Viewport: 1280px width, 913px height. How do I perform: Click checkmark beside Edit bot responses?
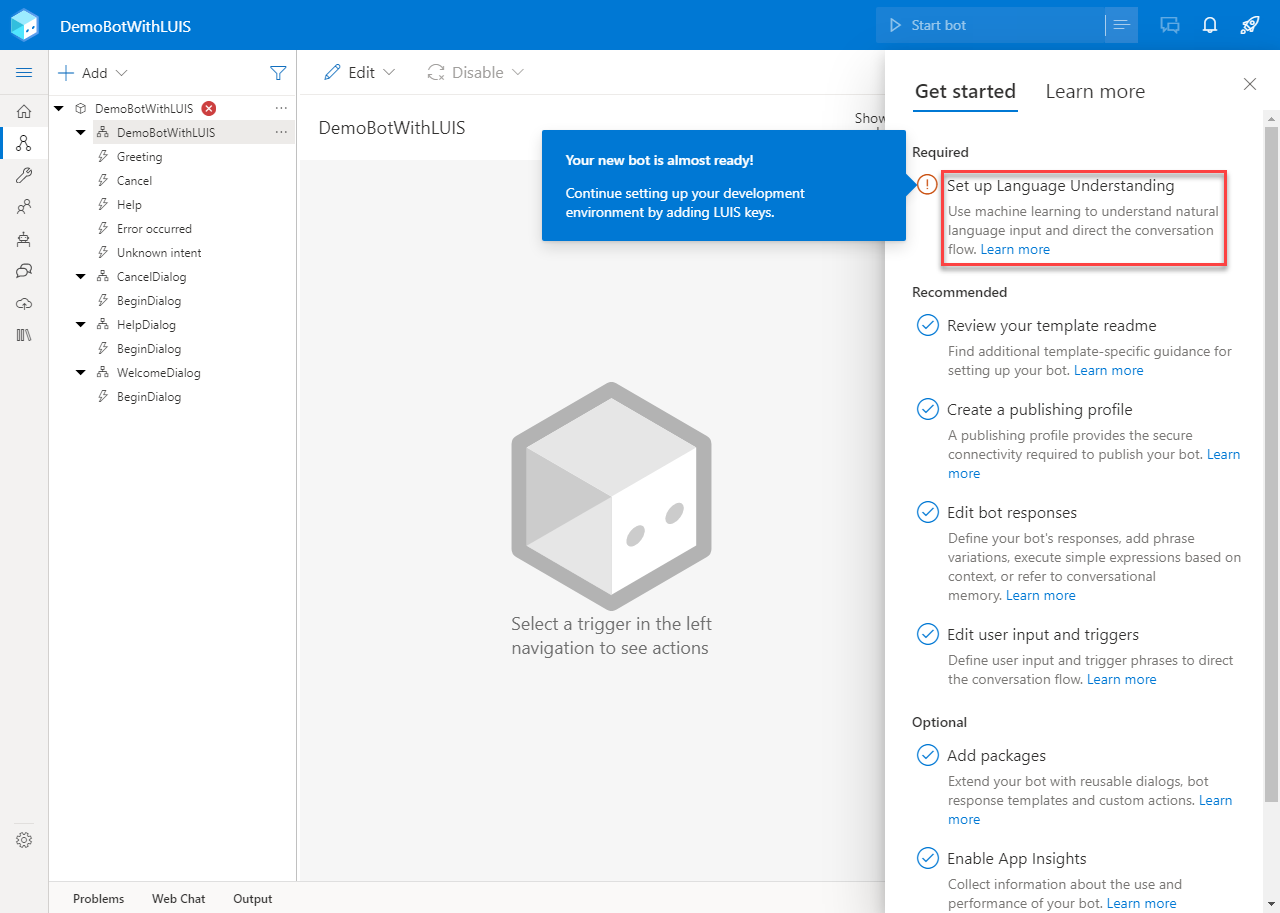(928, 512)
